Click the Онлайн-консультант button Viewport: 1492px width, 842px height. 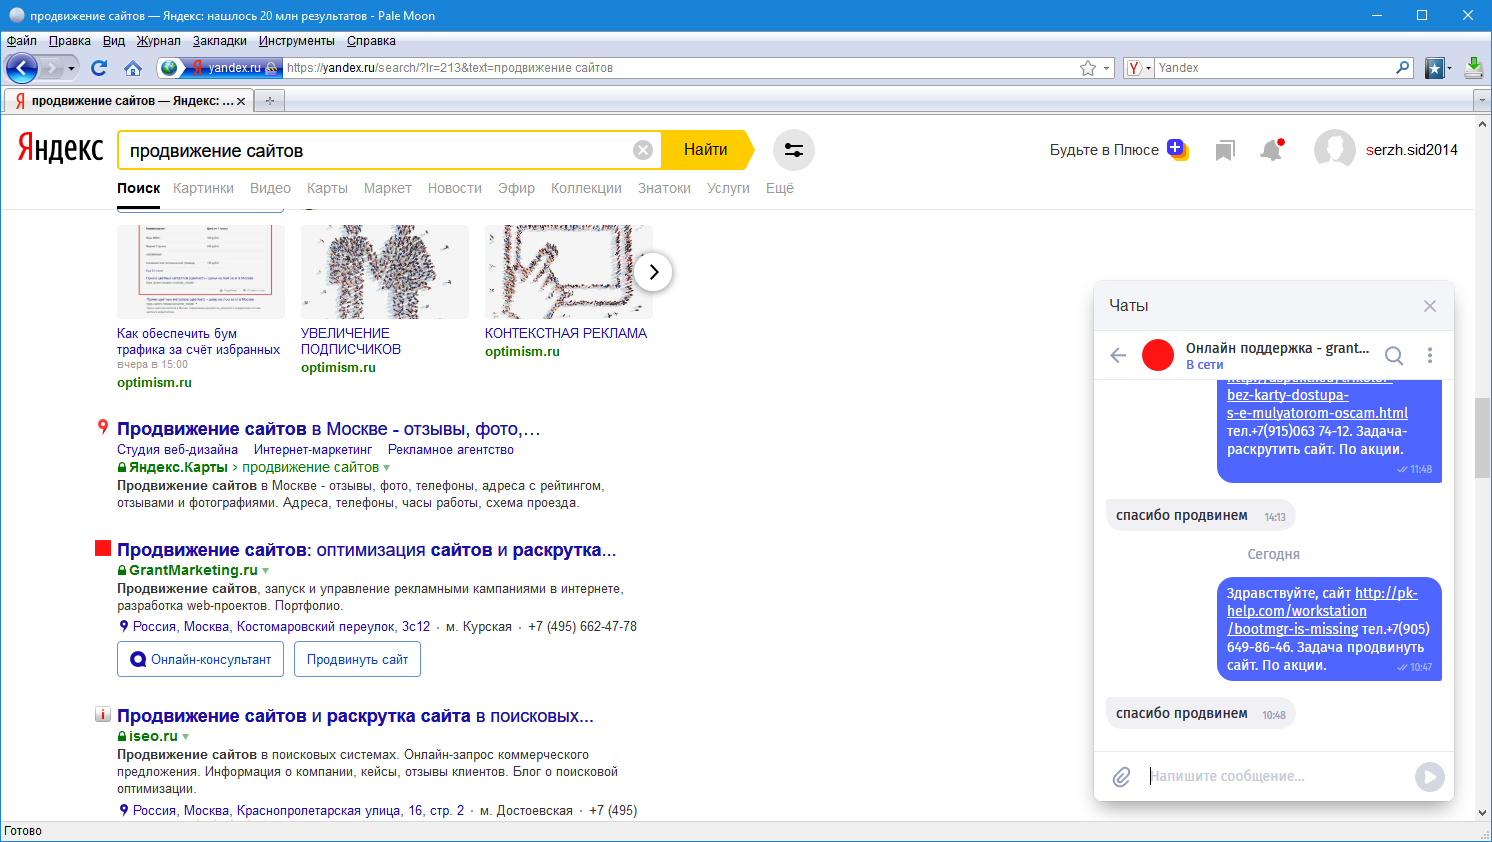pyautogui.click(x=201, y=659)
